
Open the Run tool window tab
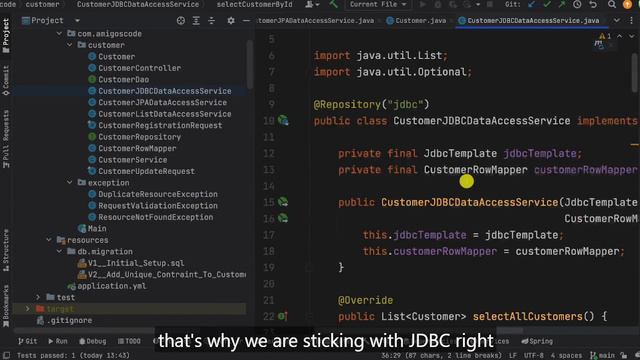(58, 341)
